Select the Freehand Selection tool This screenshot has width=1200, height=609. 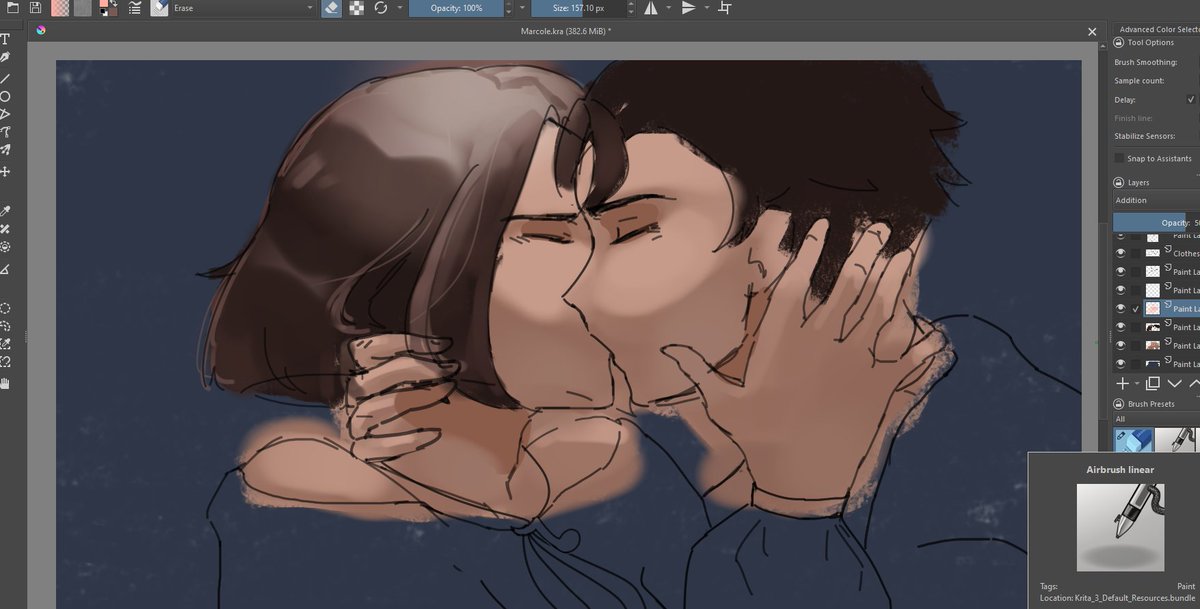[5, 326]
